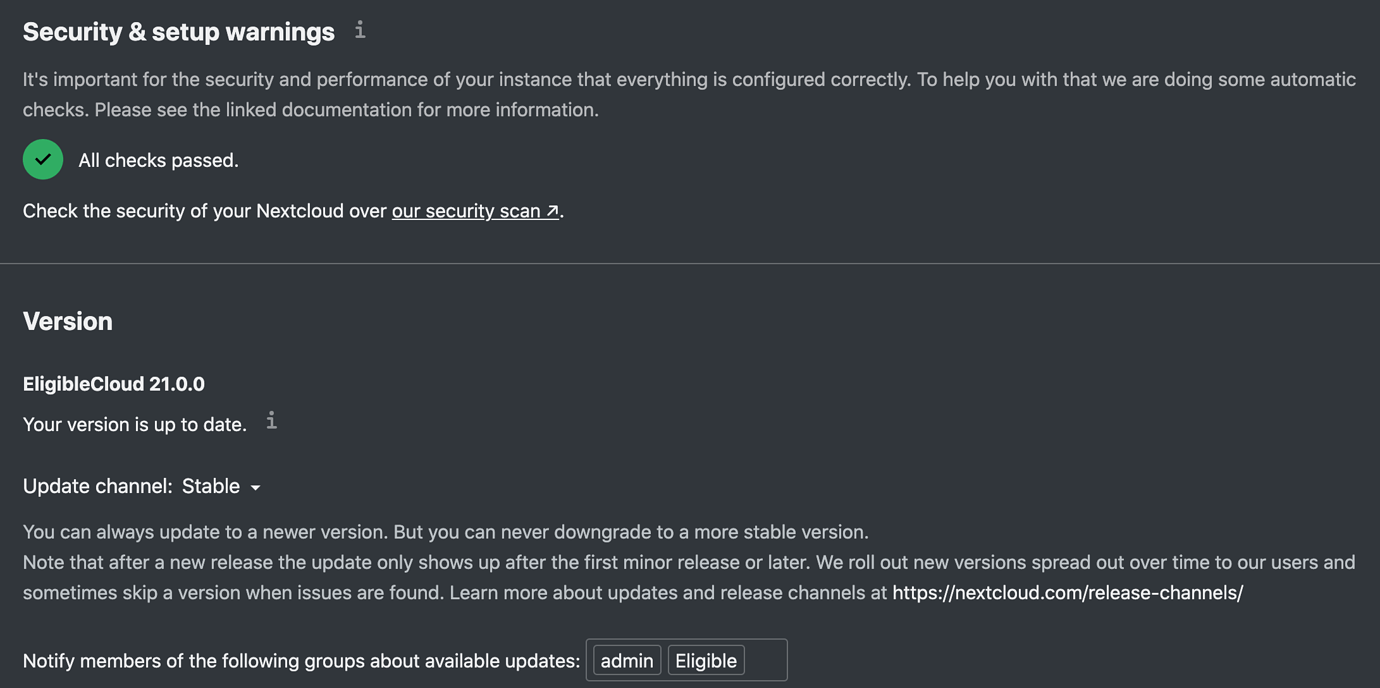Click the checkmark inside the green circle

(x=42, y=159)
